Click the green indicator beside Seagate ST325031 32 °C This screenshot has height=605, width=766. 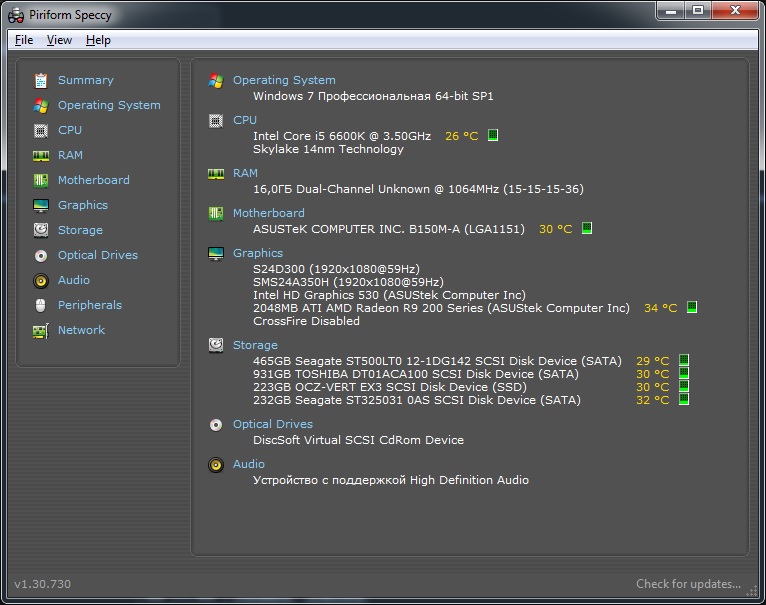(684, 399)
